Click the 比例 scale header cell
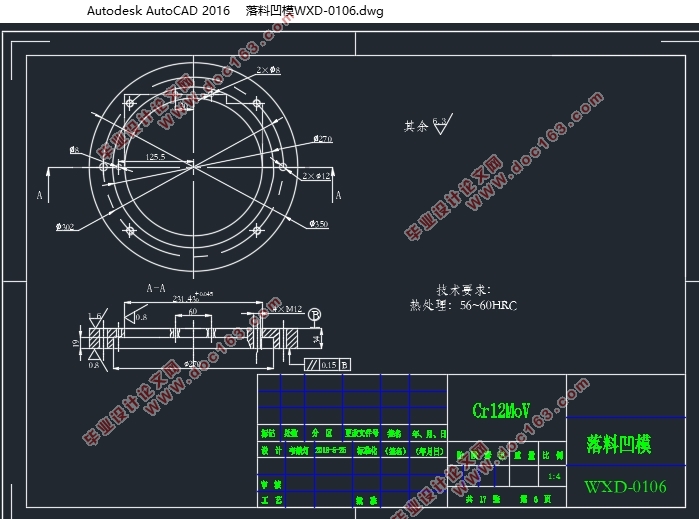This screenshot has width=699, height=519. pos(553,455)
